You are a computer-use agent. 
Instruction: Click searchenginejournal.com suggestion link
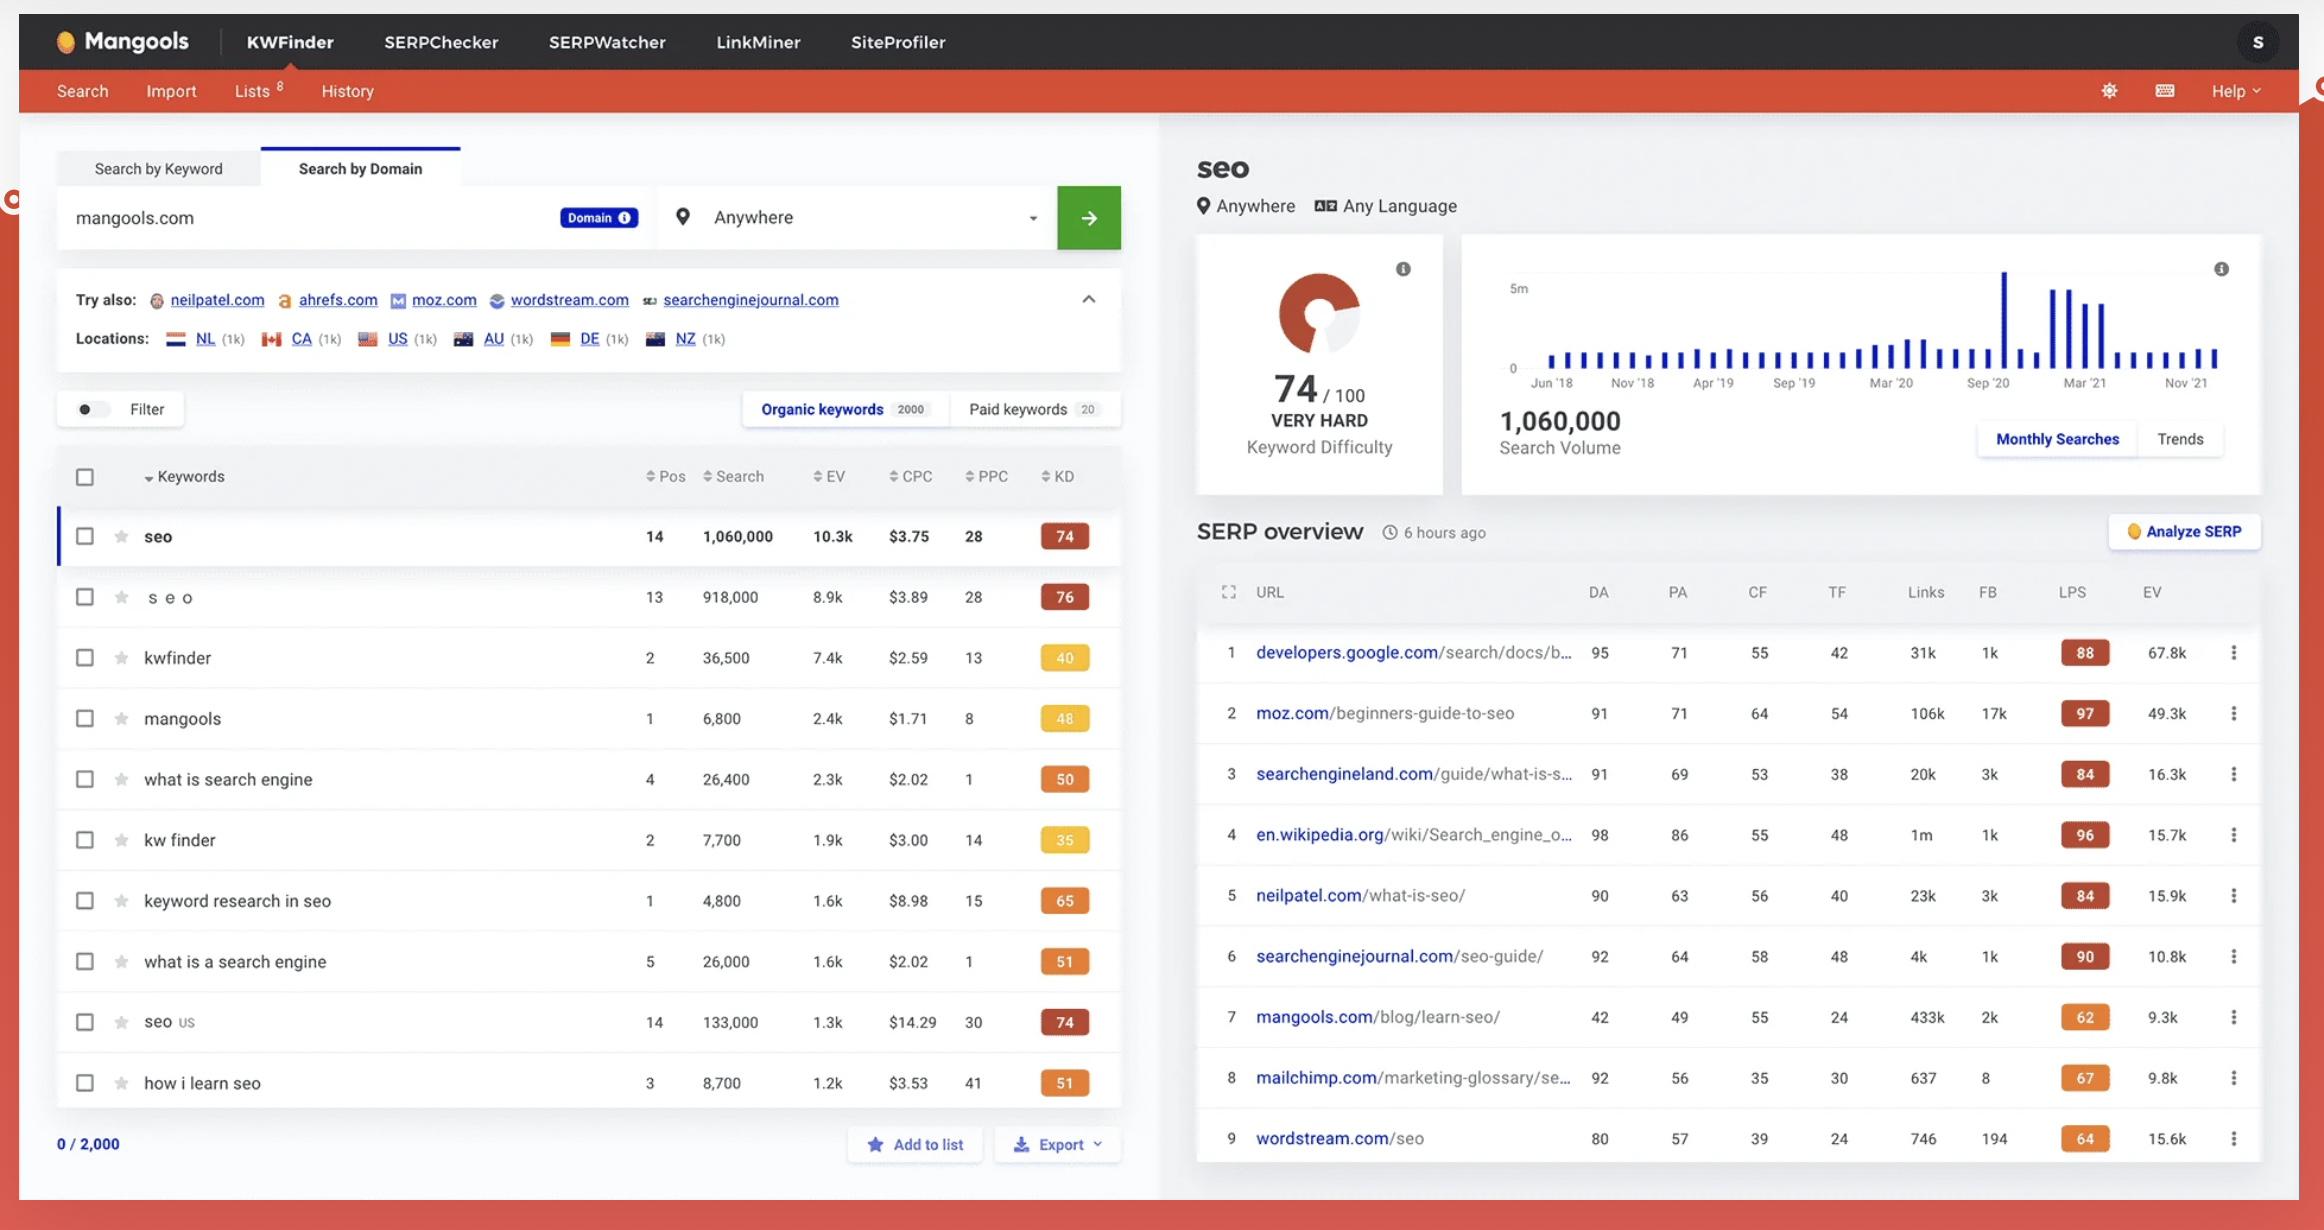[751, 300]
